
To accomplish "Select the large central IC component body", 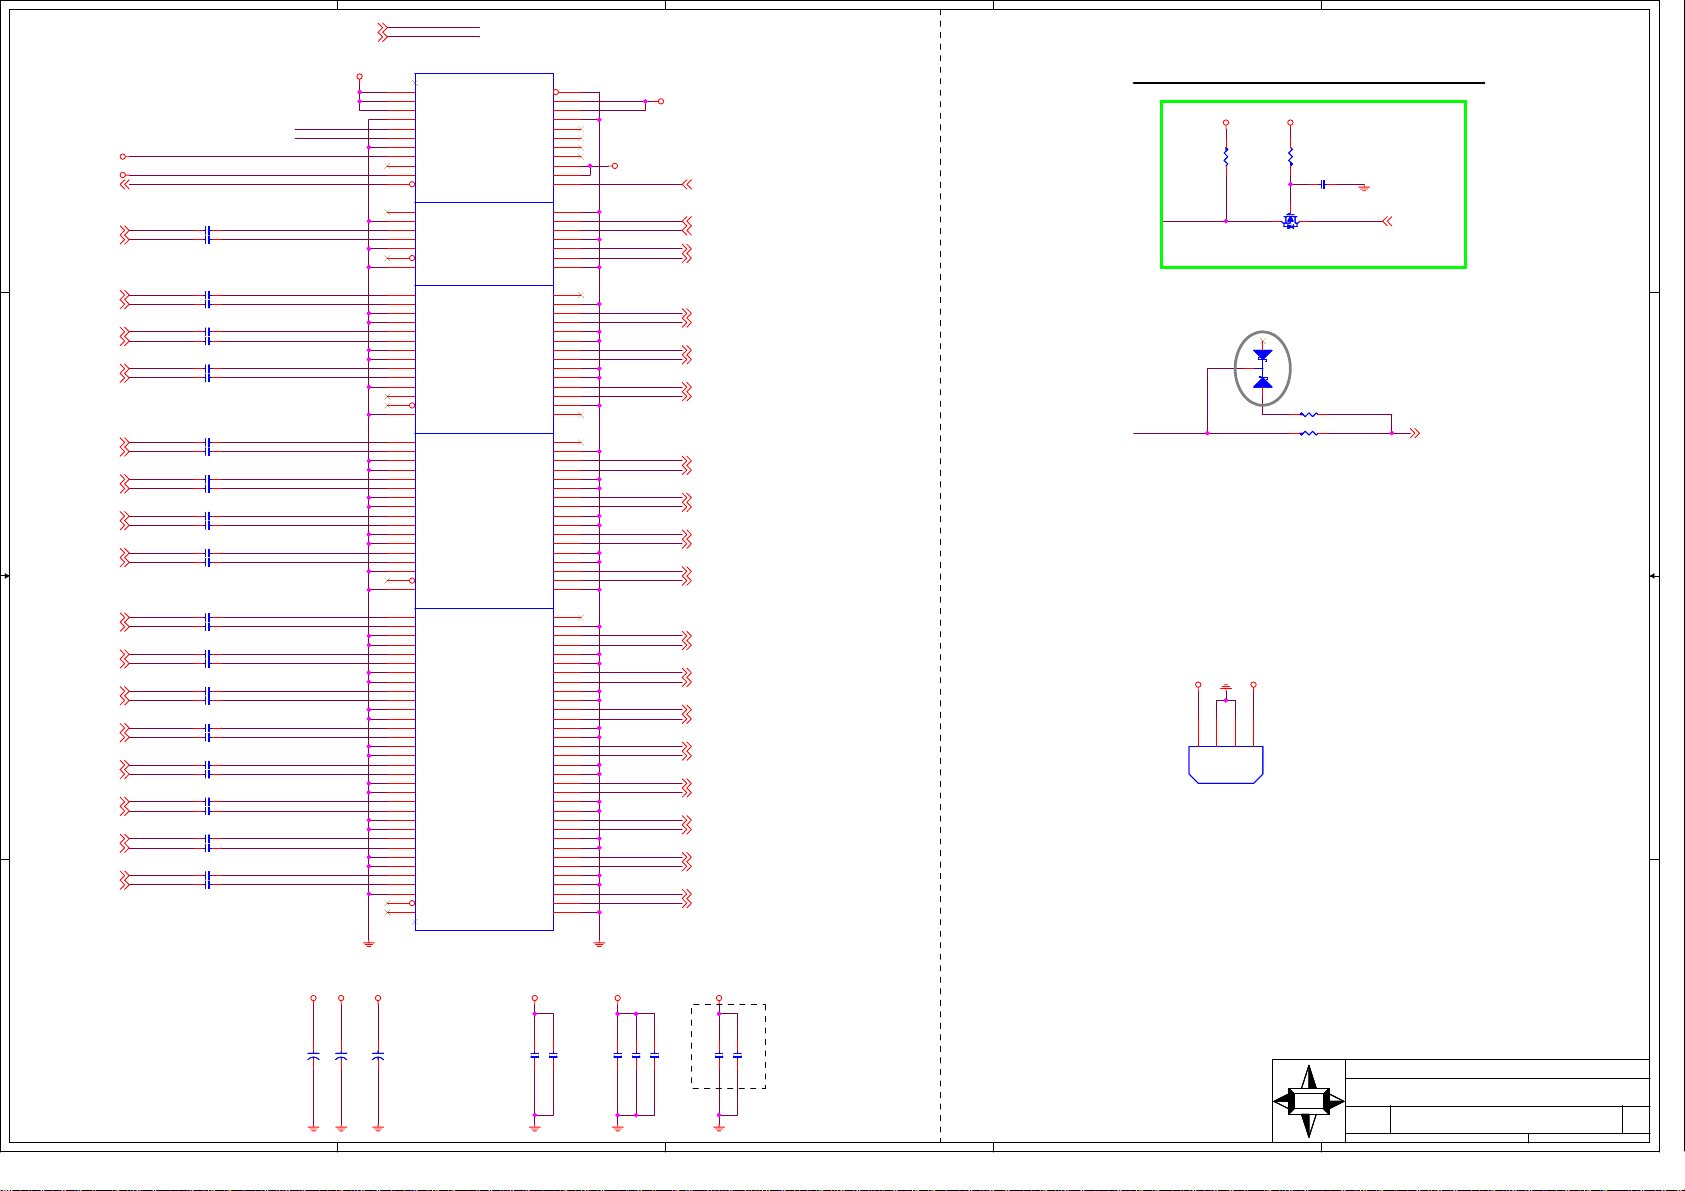I will tap(484, 501).
